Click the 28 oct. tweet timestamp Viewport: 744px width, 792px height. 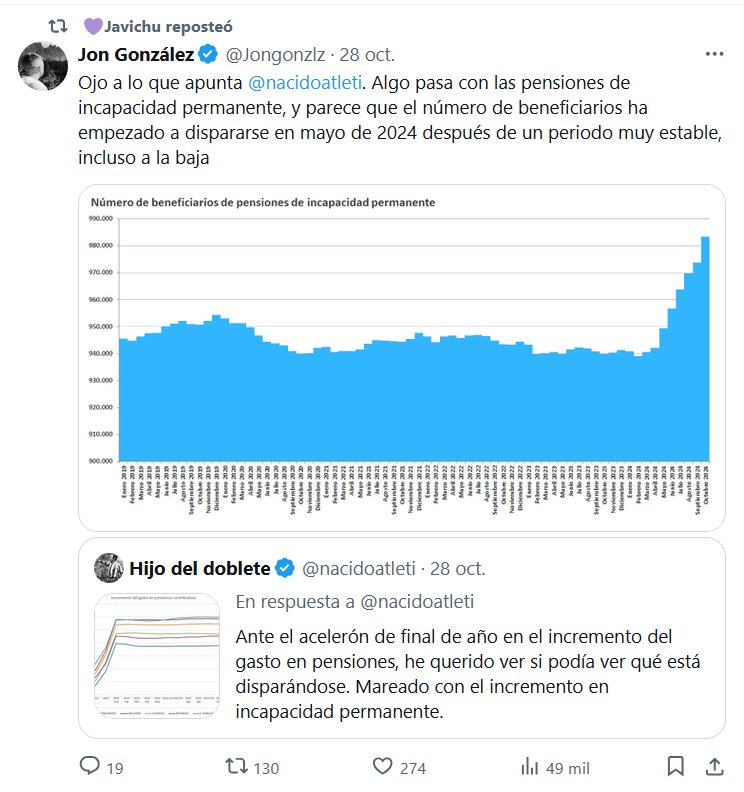click(366, 53)
